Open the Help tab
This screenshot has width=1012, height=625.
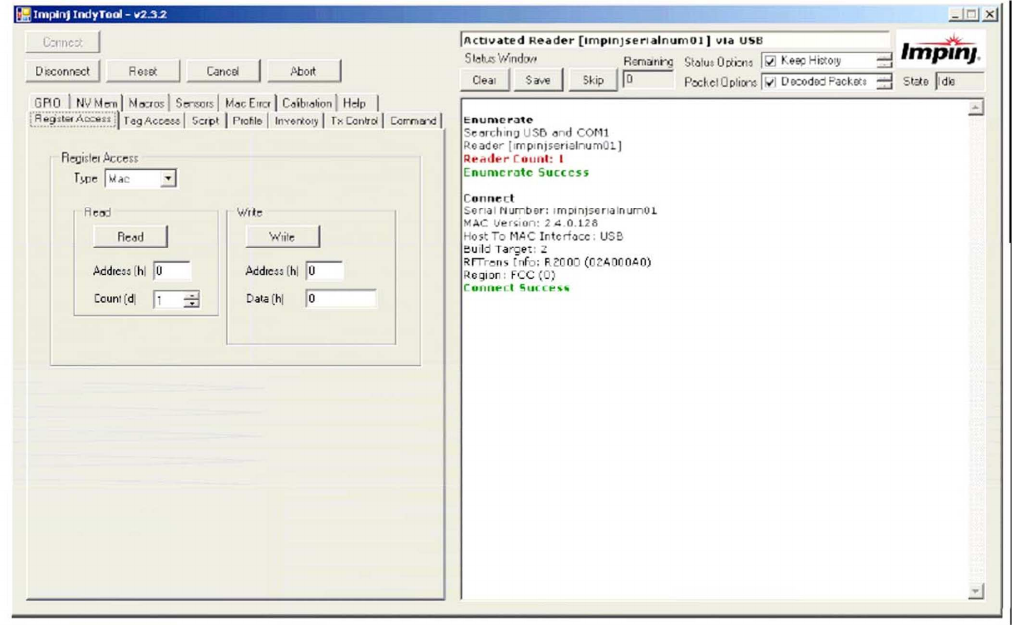pos(354,103)
